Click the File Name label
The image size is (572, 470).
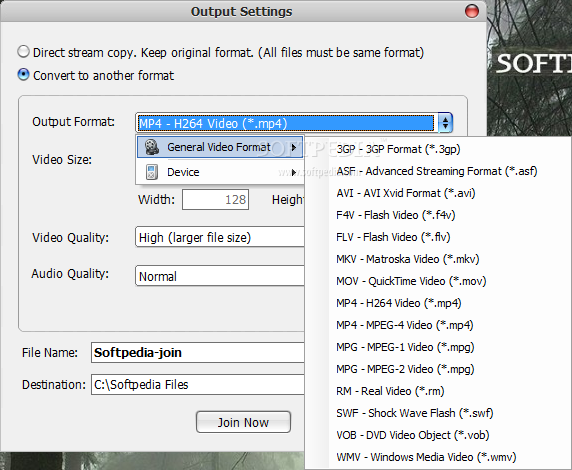click(x=50, y=352)
